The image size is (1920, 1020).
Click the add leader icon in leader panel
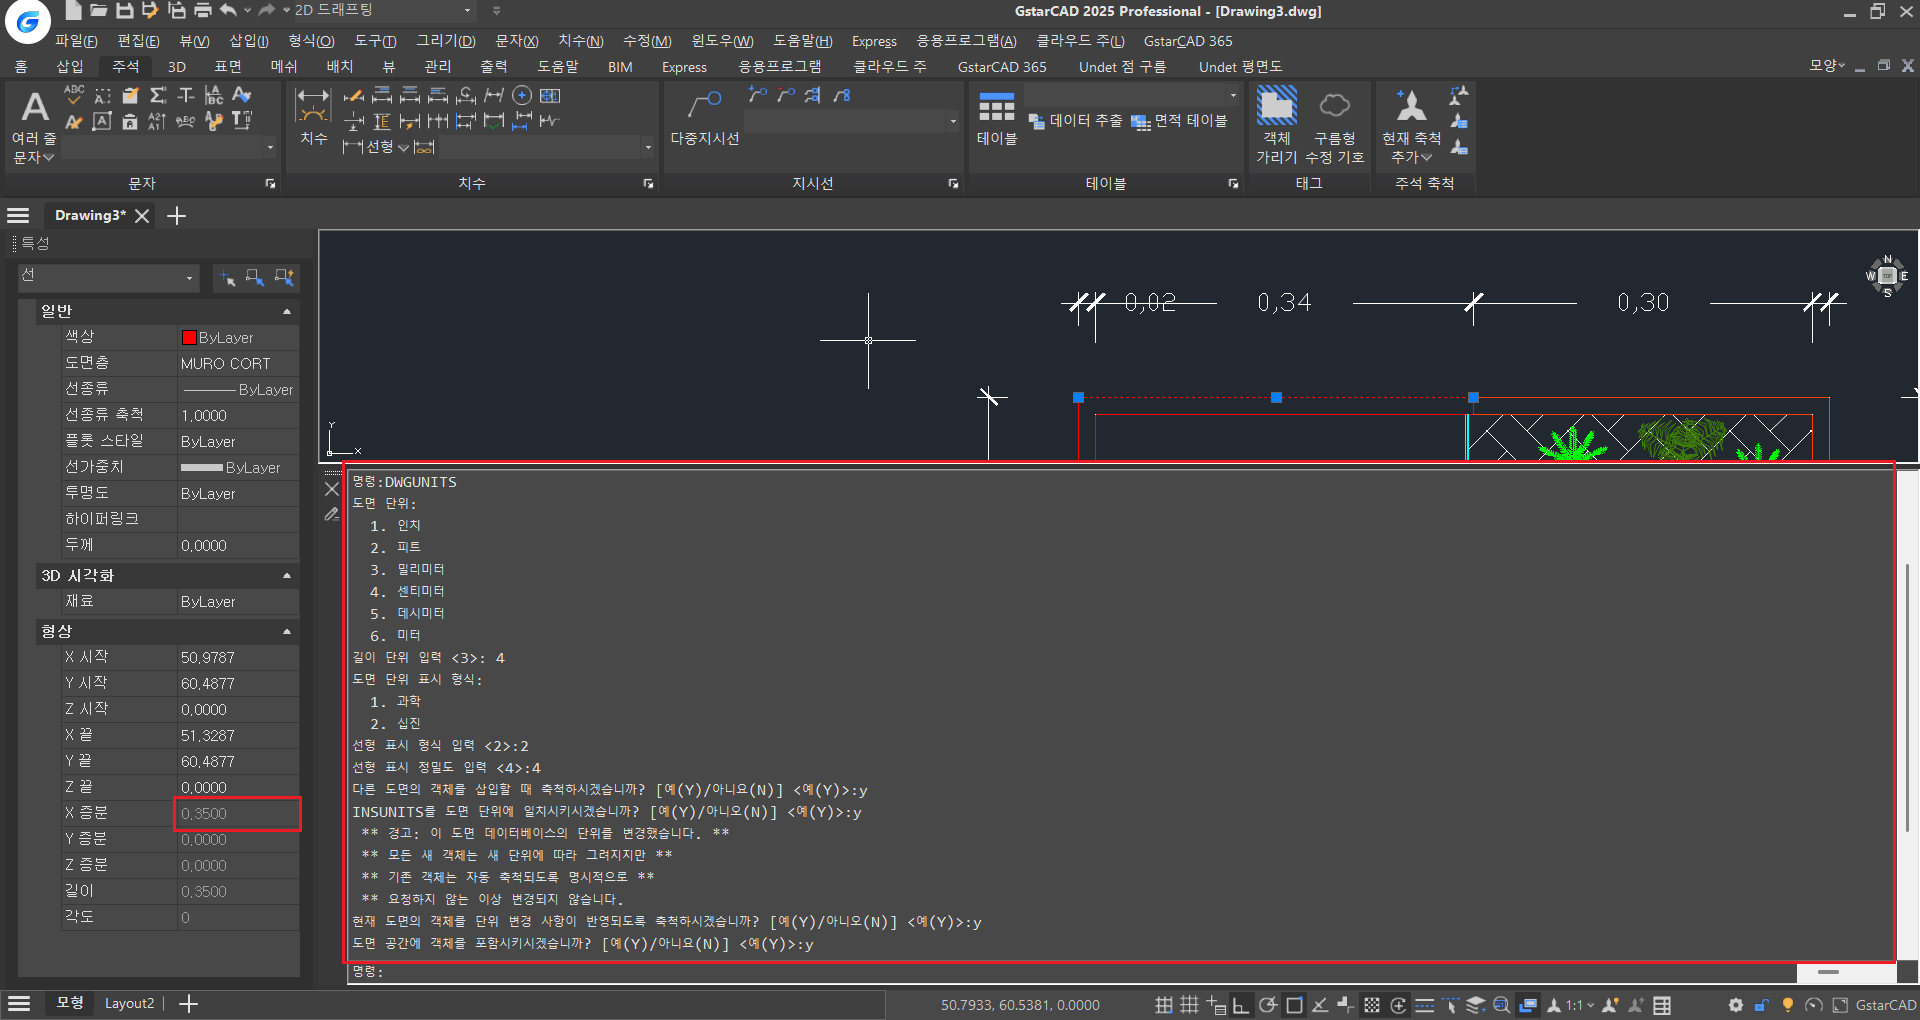pyautogui.click(x=757, y=95)
